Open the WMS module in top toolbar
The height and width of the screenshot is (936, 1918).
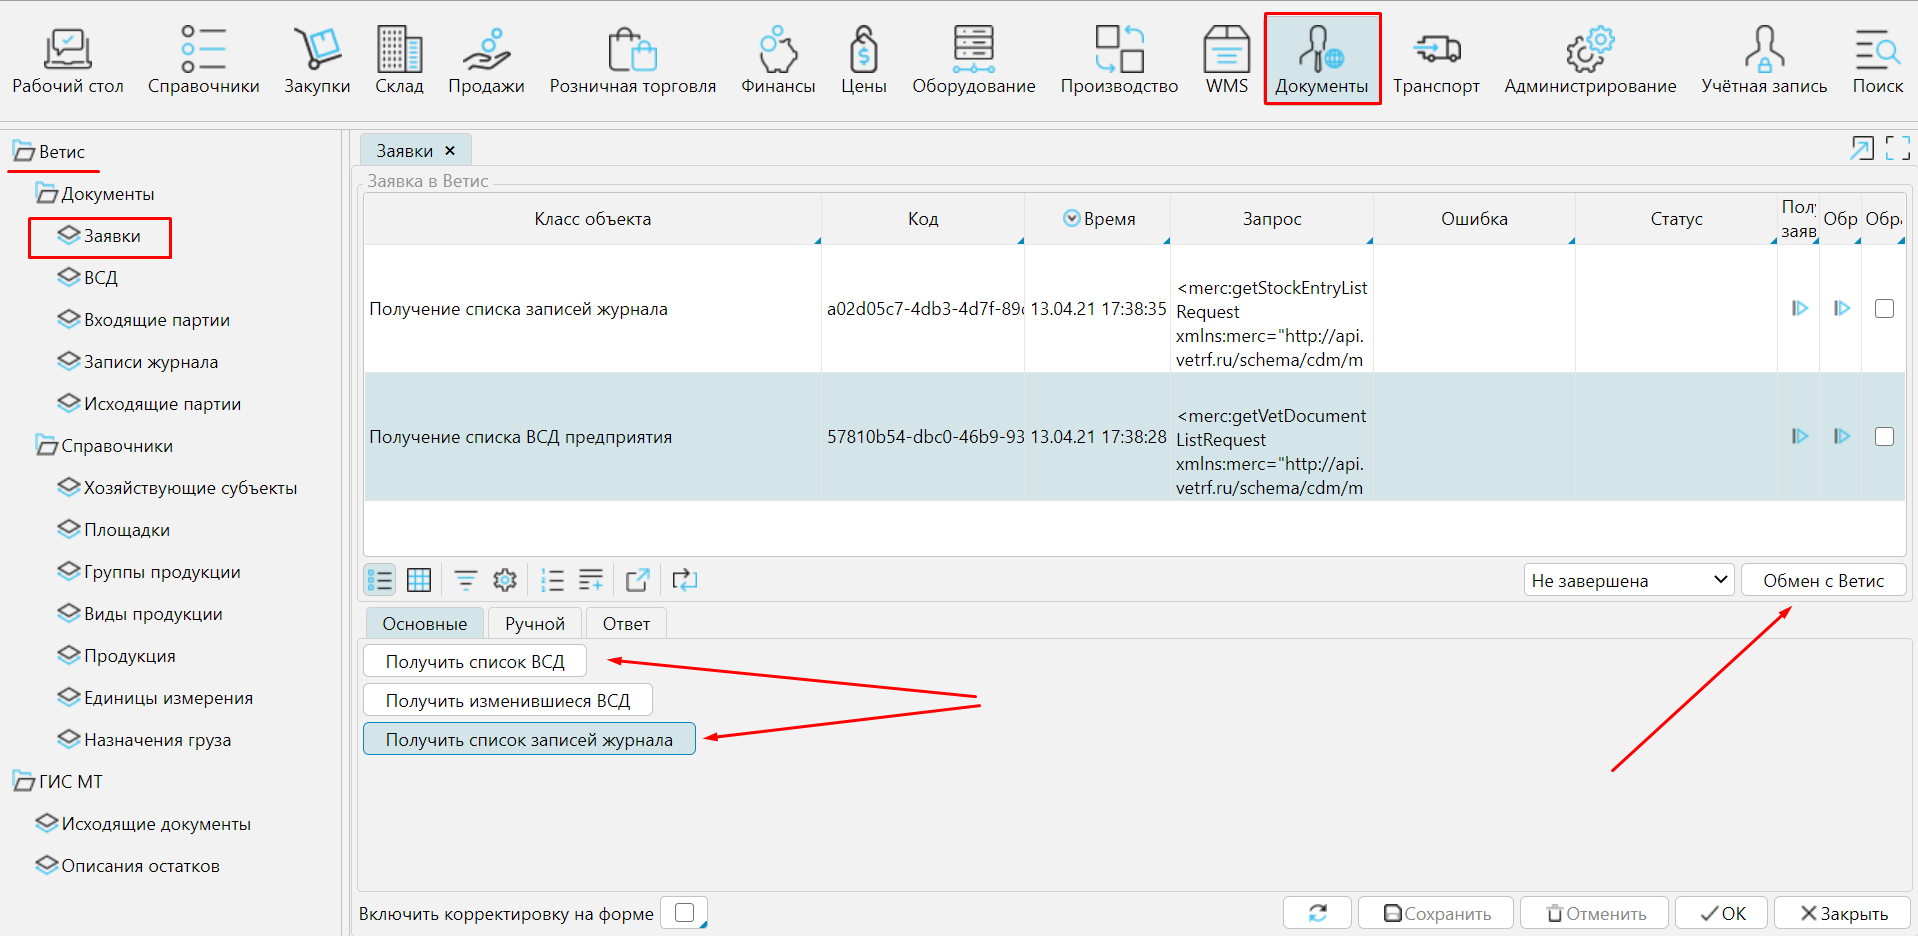point(1226,60)
